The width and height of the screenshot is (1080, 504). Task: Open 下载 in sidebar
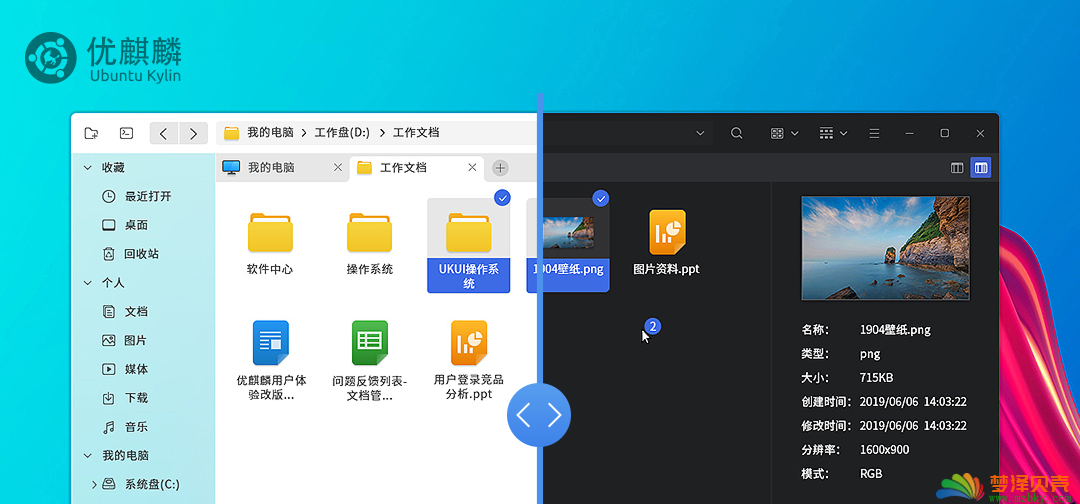[x=125, y=397]
